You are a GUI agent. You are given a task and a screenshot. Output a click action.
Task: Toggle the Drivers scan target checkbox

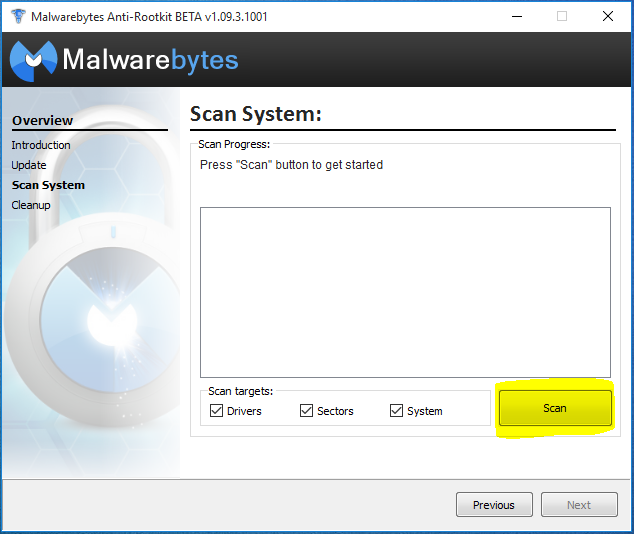click(x=216, y=411)
